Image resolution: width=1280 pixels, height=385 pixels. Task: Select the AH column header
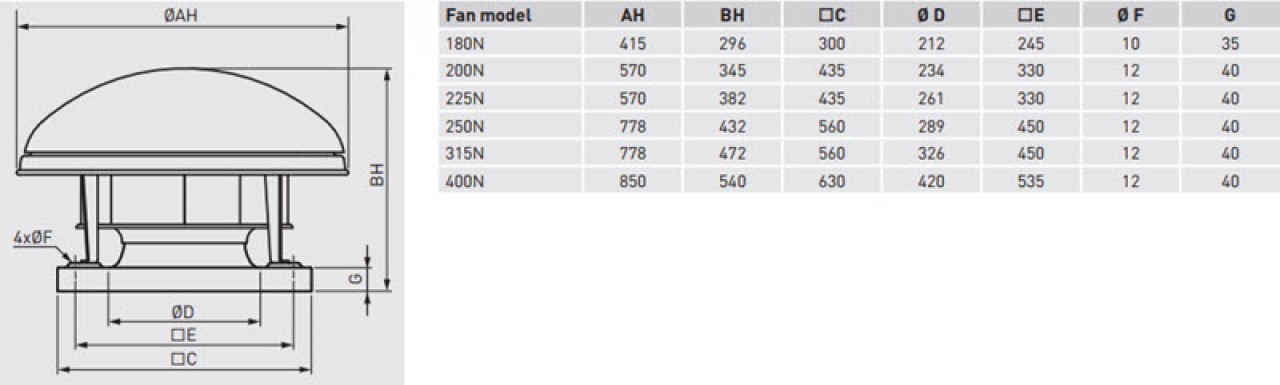click(633, 16)
